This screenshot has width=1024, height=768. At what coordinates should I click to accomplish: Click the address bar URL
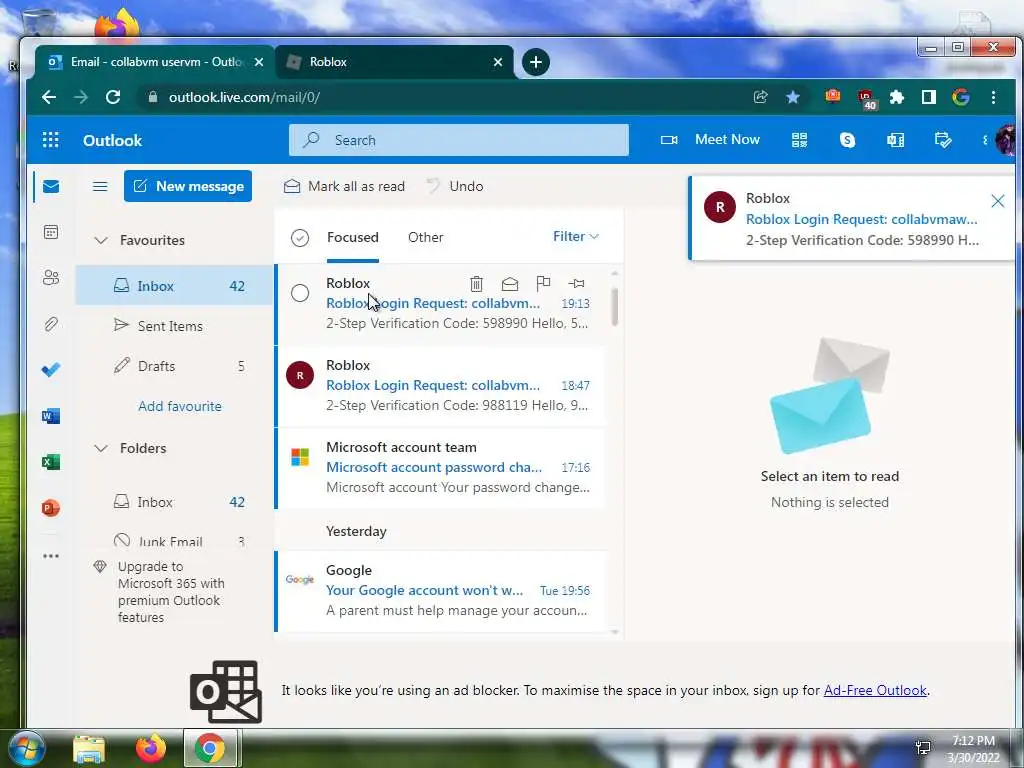[x=244, y=97]
